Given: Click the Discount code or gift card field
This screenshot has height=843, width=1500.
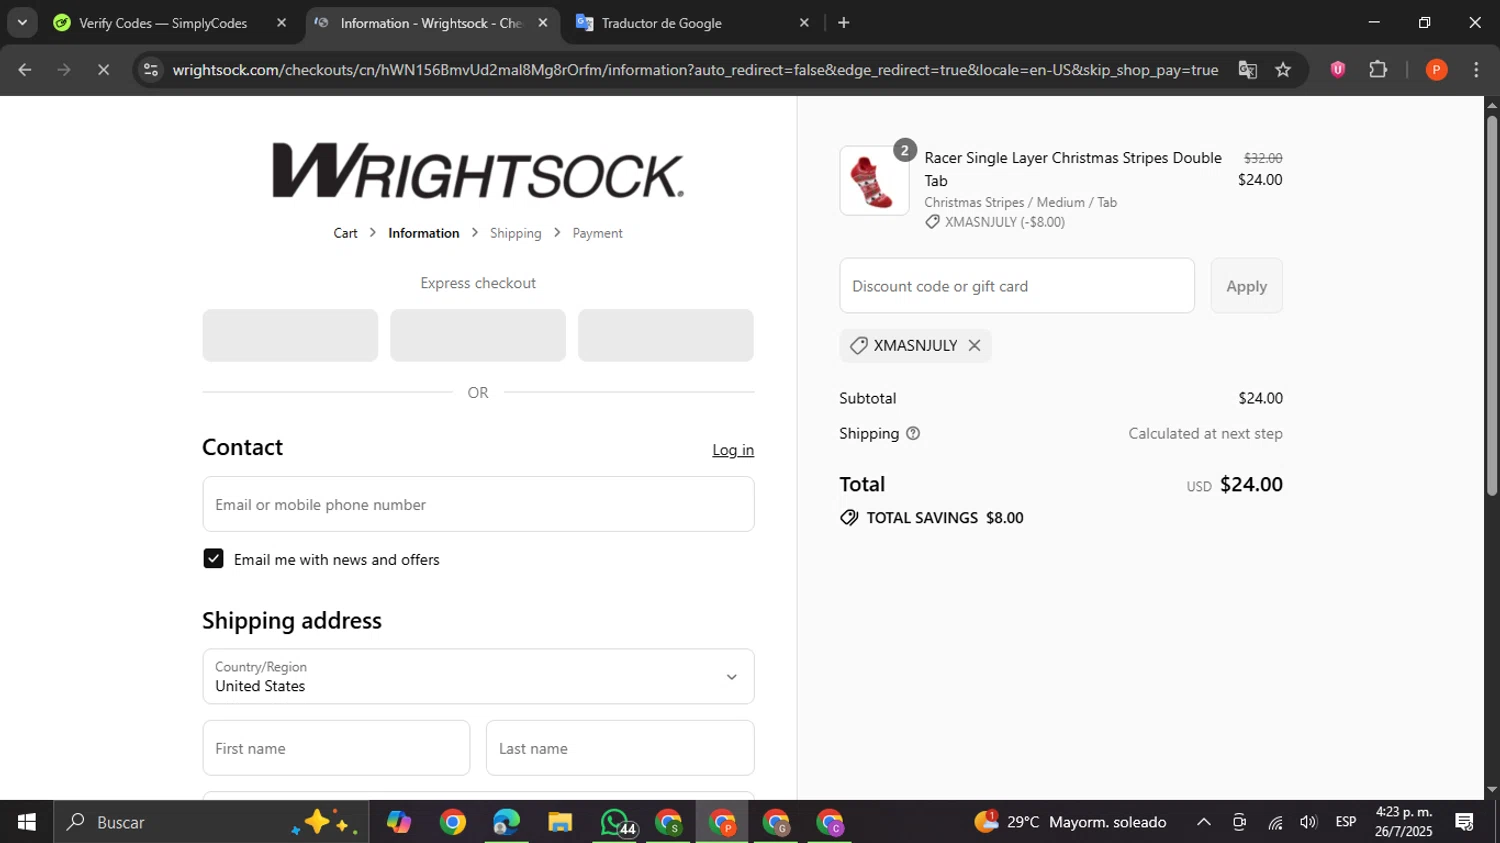Looking at the screenshot, I should 1017,286.
